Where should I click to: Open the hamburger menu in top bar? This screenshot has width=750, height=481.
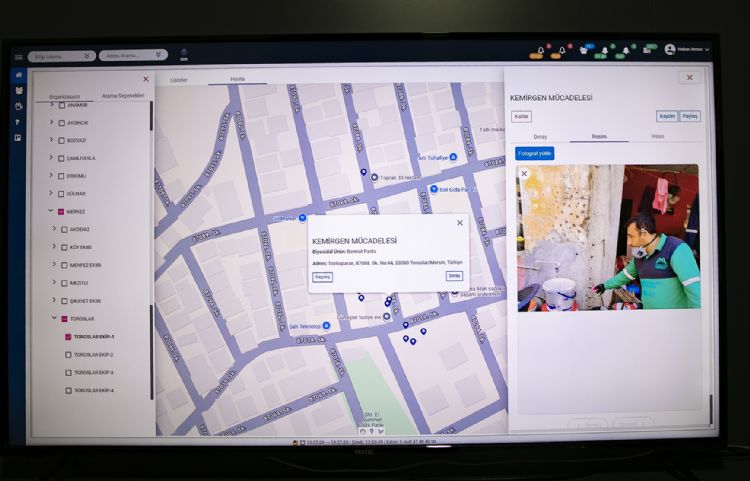click(18, 57)
